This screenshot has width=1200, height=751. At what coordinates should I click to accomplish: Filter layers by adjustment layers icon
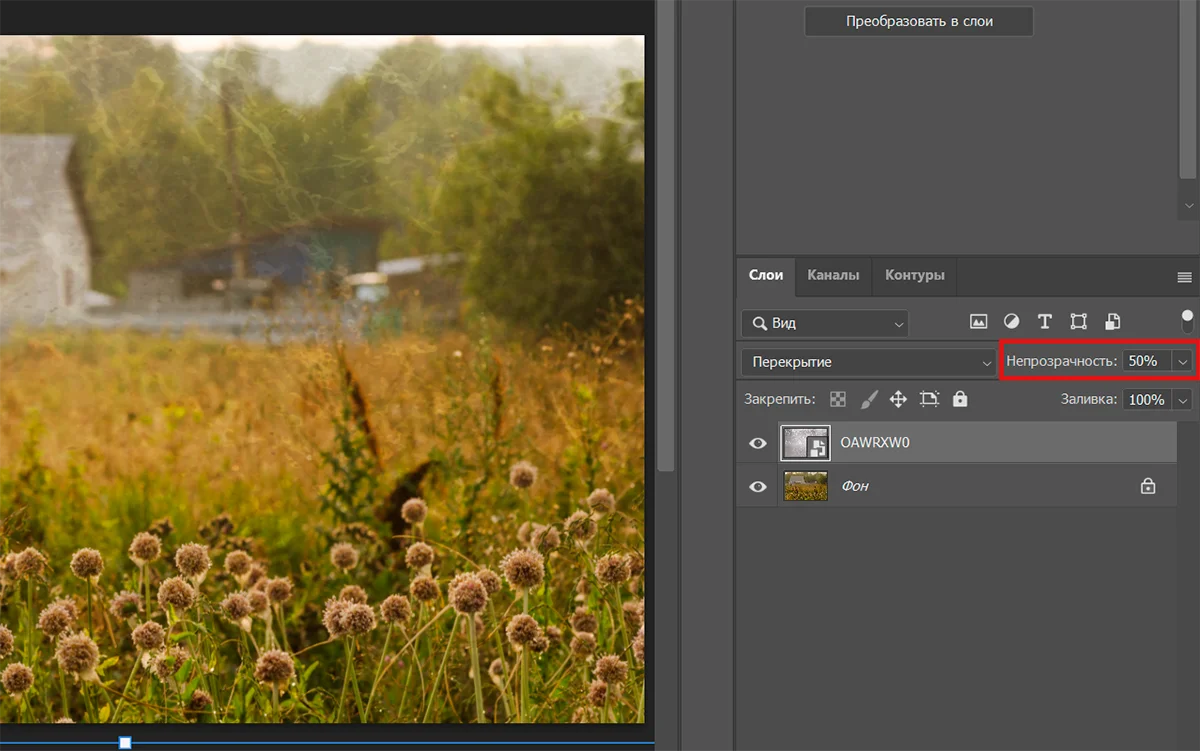(1011, 322)
